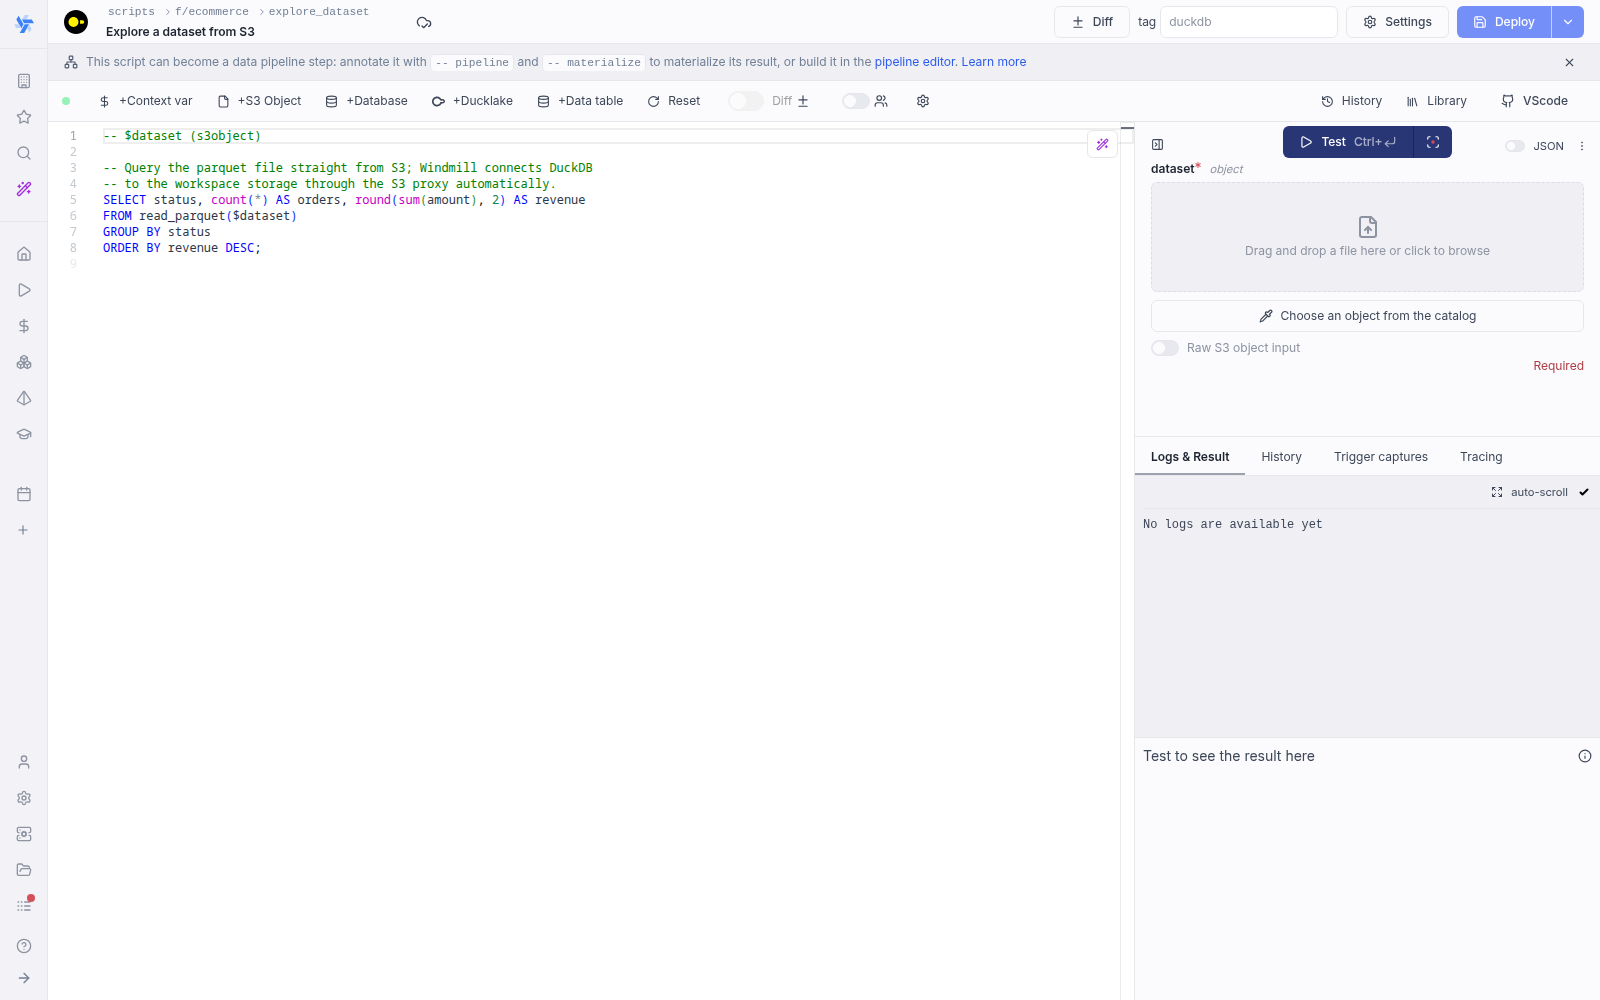The height and width of the screenshot is (1000, 1600).
Task: Open script Settings
Action: tap(1397, 22)
